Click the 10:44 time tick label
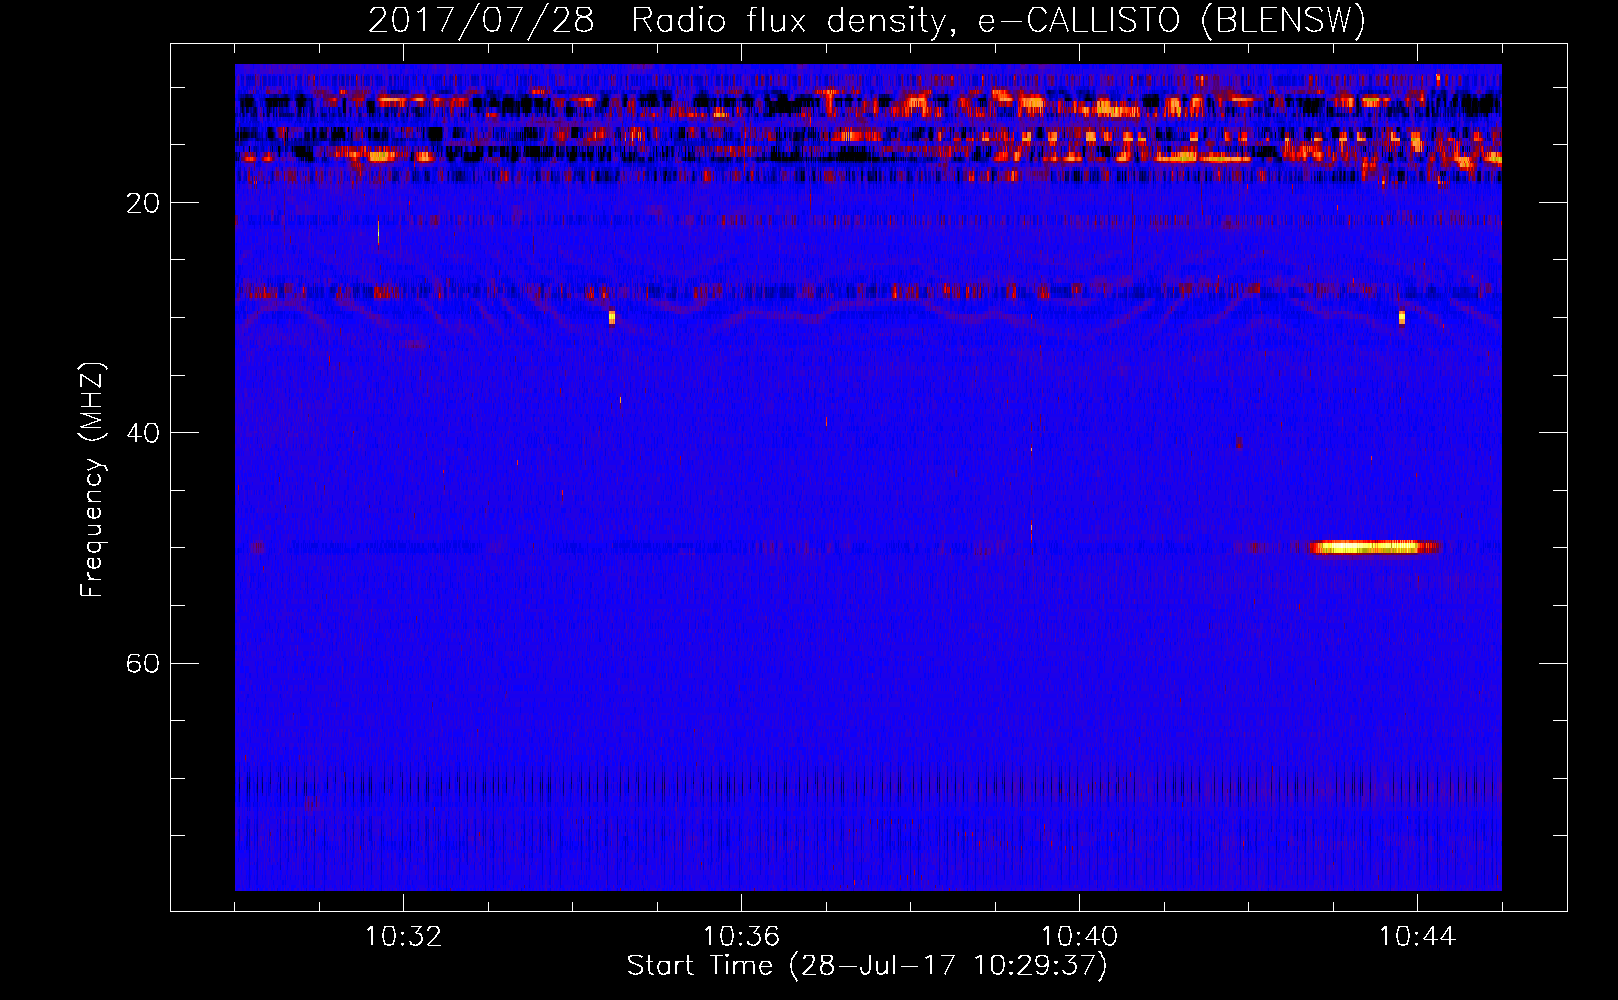 click(x=1417, y=937)
